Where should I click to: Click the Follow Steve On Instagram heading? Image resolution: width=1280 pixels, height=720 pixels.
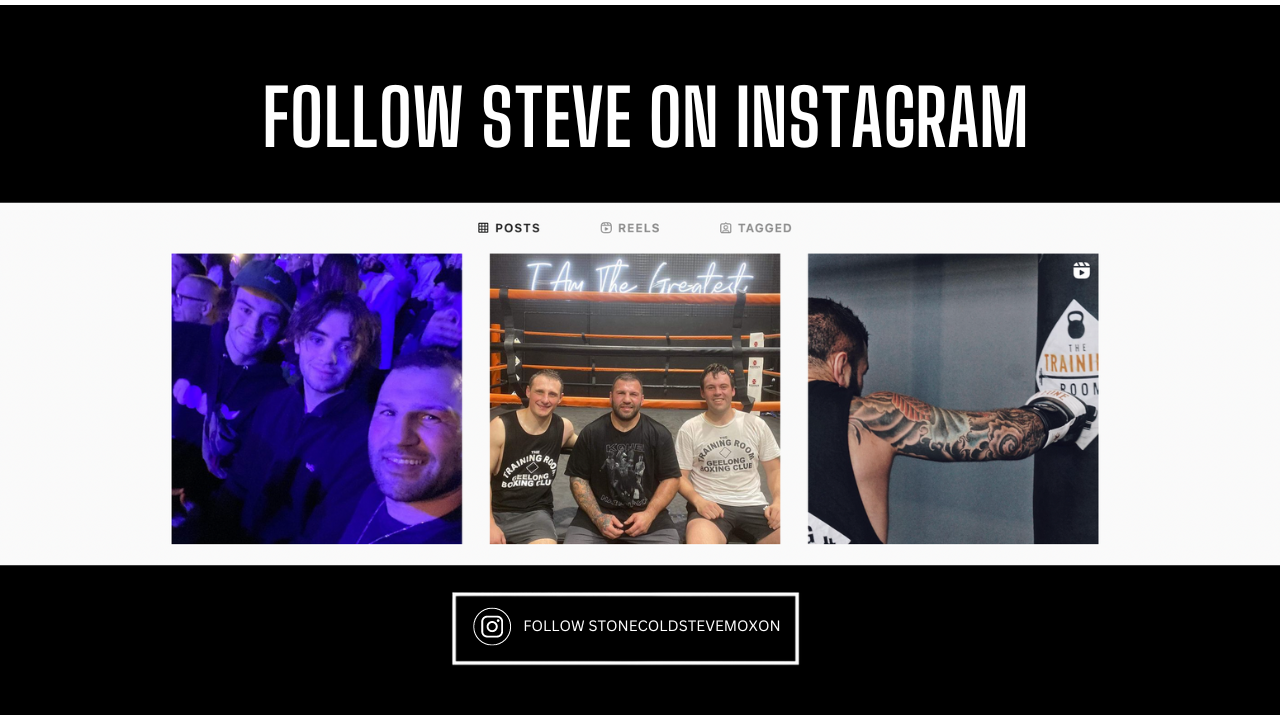coord(645,118)
